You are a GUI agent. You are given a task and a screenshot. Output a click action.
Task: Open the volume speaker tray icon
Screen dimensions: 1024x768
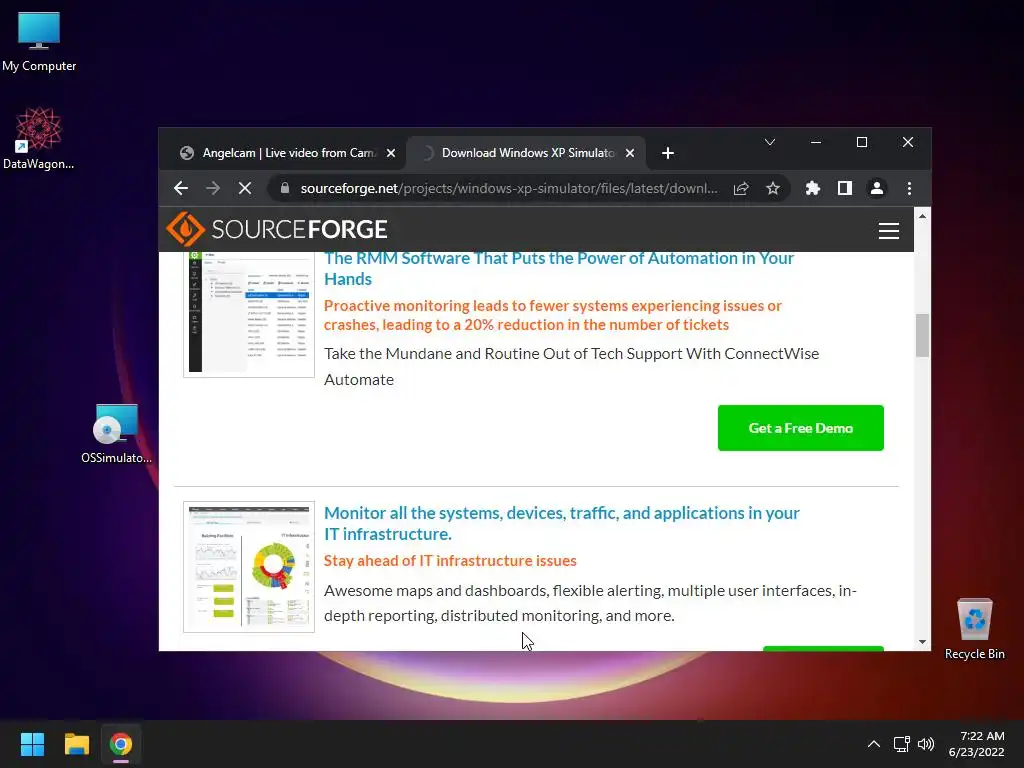pyautogui.click(x=926, y=744)
